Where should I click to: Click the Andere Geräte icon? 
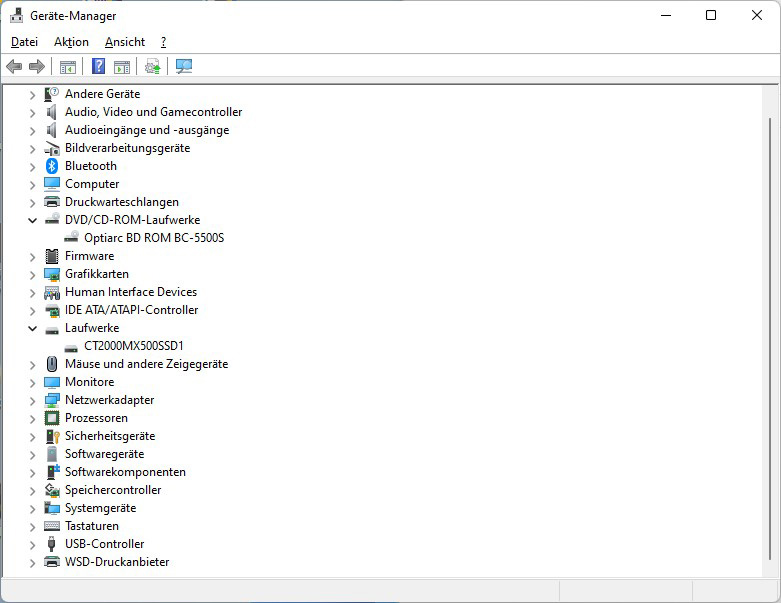pos(52,94)
